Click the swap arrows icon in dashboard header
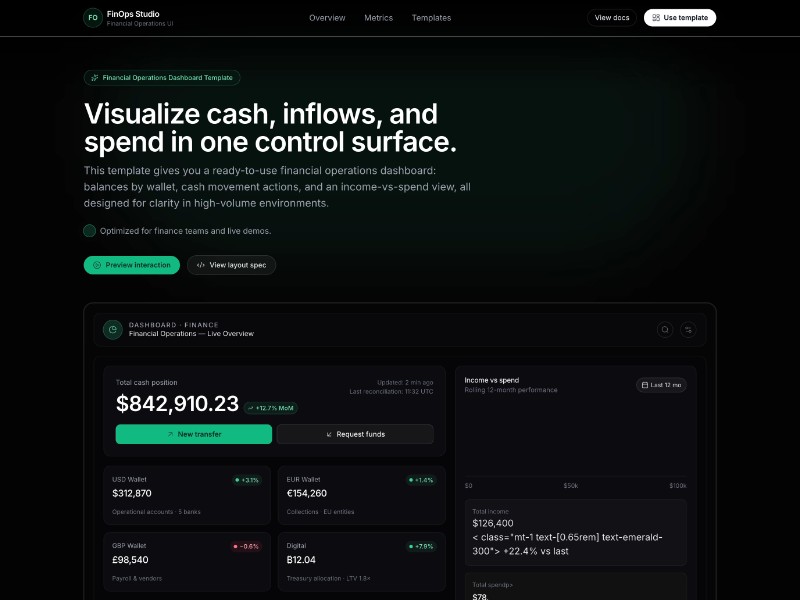Screen dimensions: 800x600 coord(689,329)
